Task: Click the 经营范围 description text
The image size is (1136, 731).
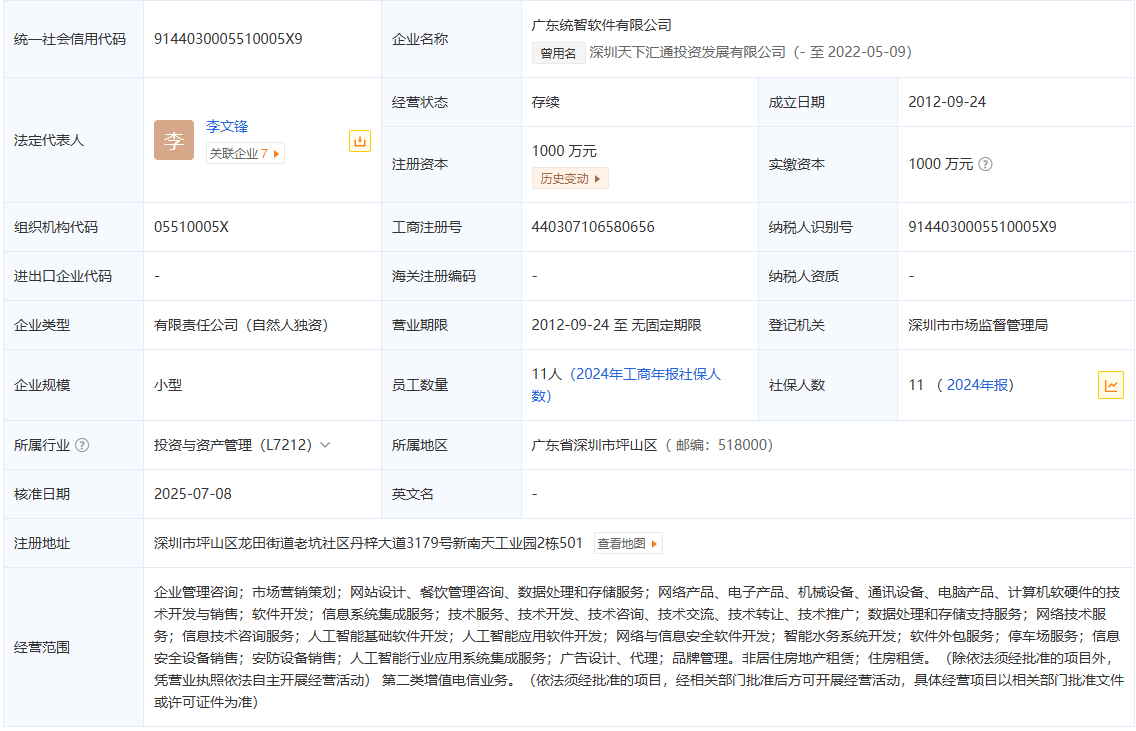Action: pyautogui.click(x=636, y=647)
